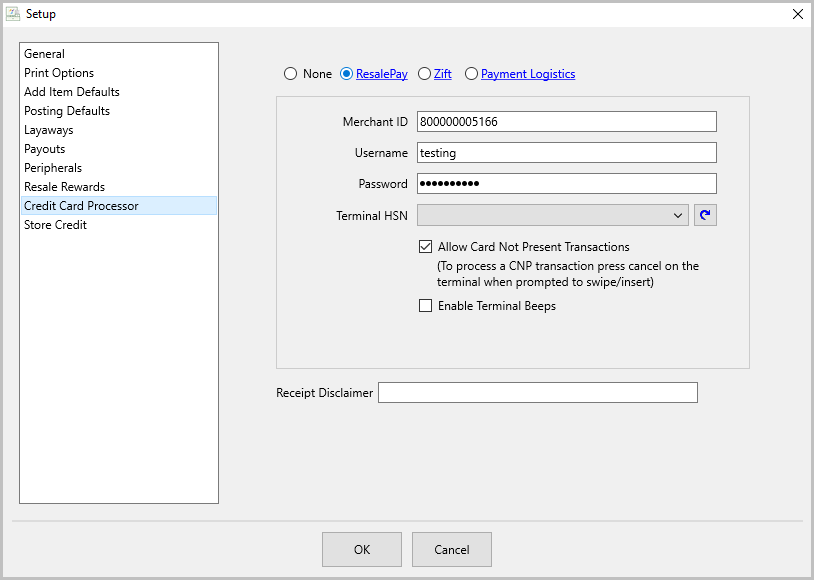Click into the Password field
The width and height of the screenshot is (814, 580).
[567, 184]
